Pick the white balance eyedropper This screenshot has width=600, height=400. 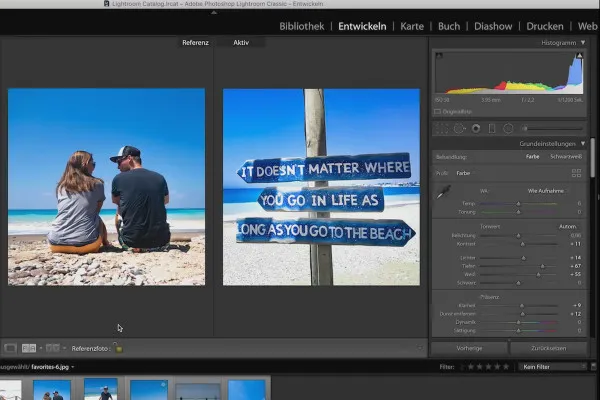click(443, 193)
